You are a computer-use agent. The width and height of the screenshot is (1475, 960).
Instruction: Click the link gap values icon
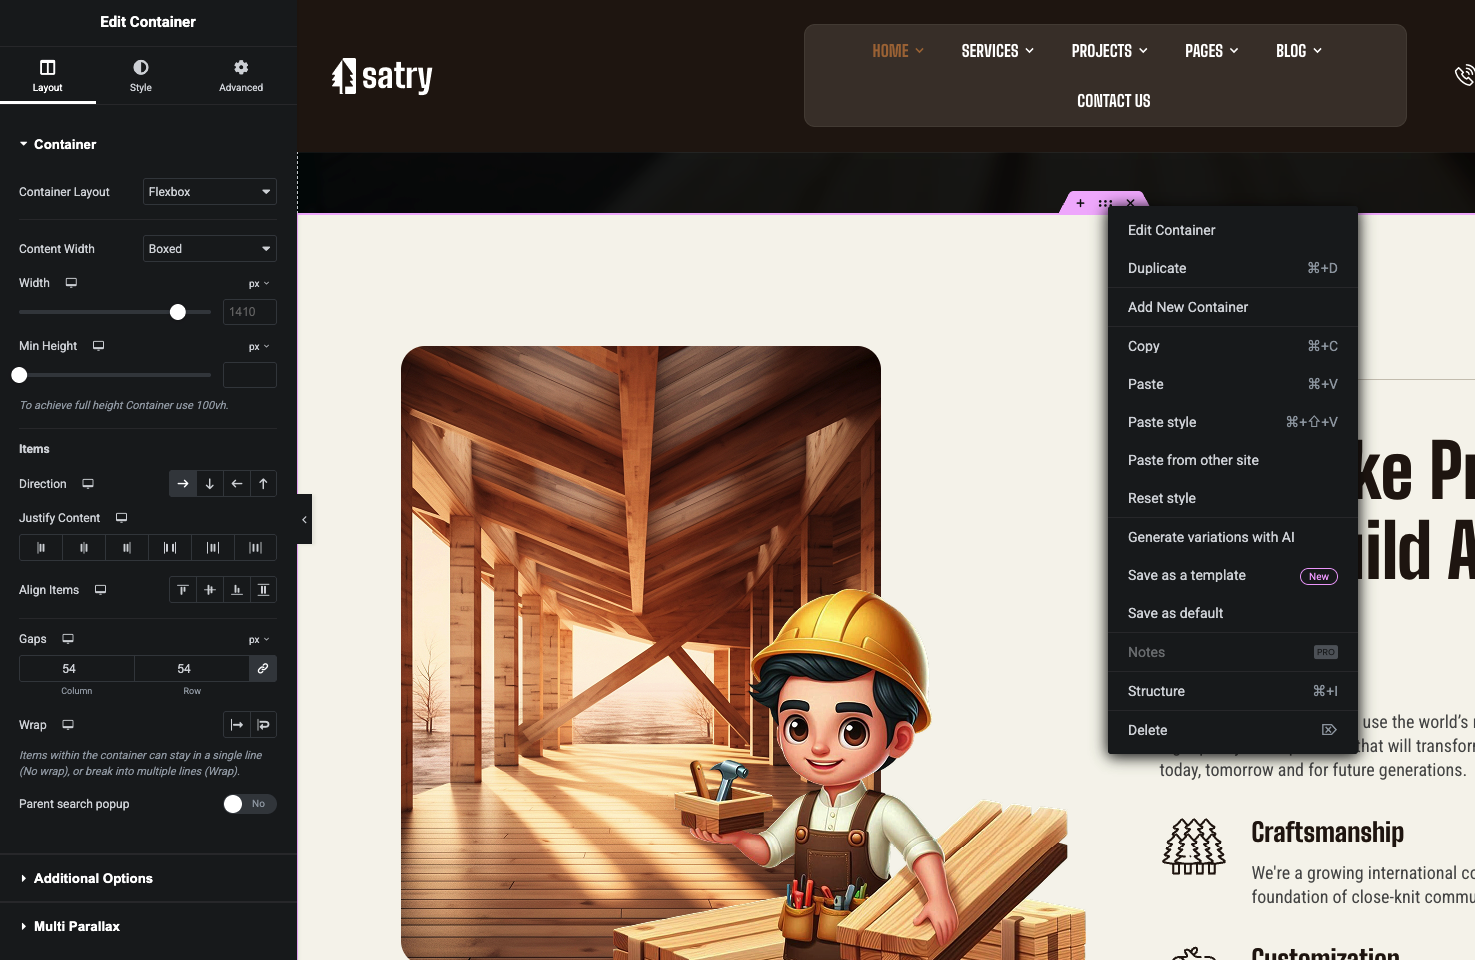[x=263, y=669]
